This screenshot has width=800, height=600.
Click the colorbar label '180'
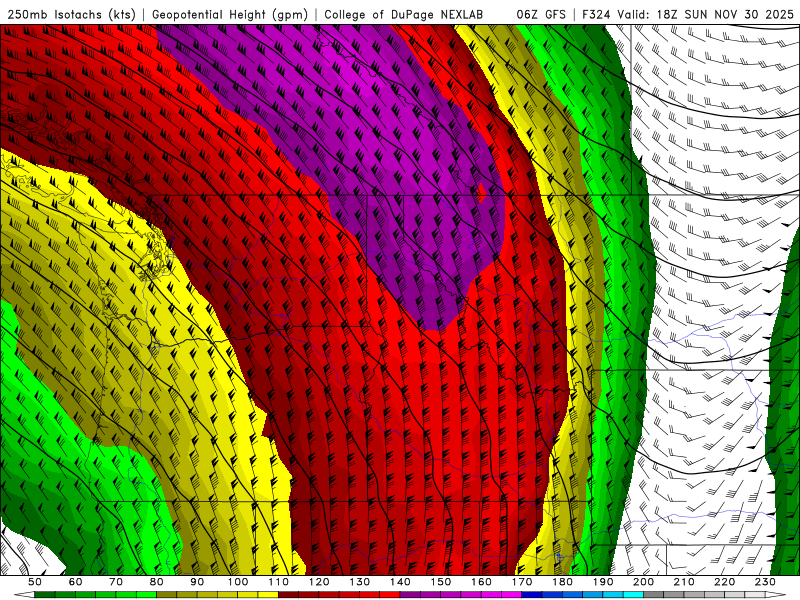pyautogui.click(x=562, y=582)
